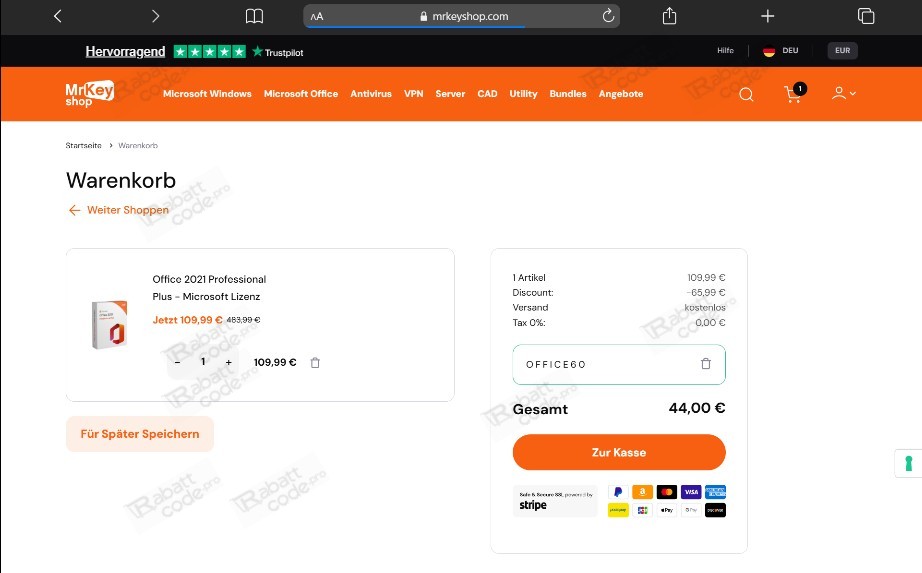Click the PayPal payment icon
Screen dimensions: 922x573
tap(617, 492)
